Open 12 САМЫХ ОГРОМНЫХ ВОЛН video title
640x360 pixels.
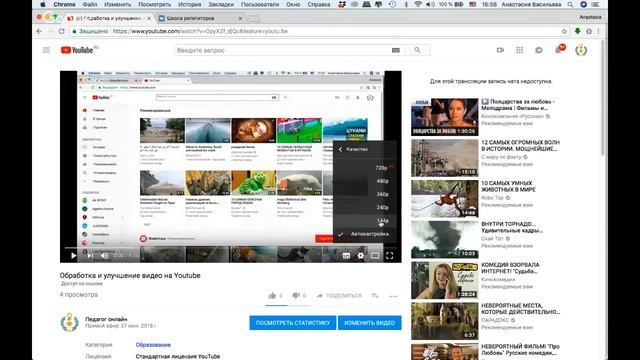(x=520, y=146)
